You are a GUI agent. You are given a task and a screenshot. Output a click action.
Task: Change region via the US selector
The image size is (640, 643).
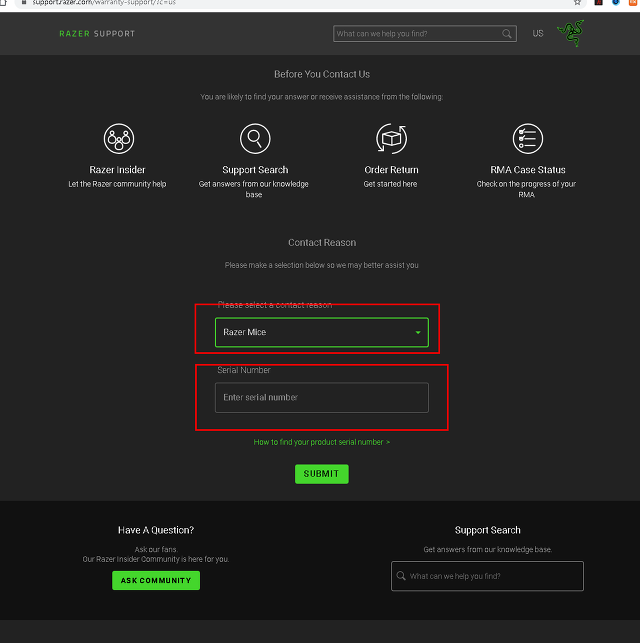click(538, 34)
